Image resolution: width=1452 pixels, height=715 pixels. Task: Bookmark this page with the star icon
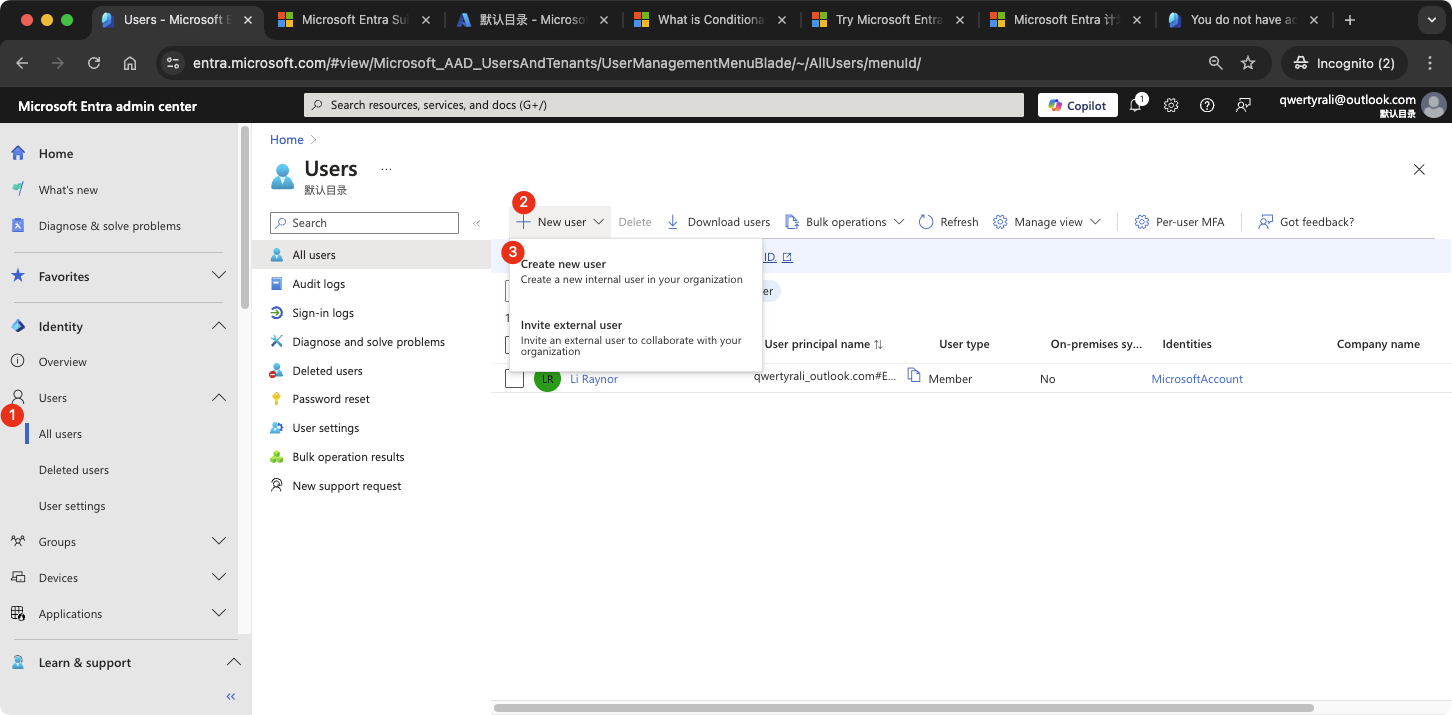click(x=1248, y=63)
